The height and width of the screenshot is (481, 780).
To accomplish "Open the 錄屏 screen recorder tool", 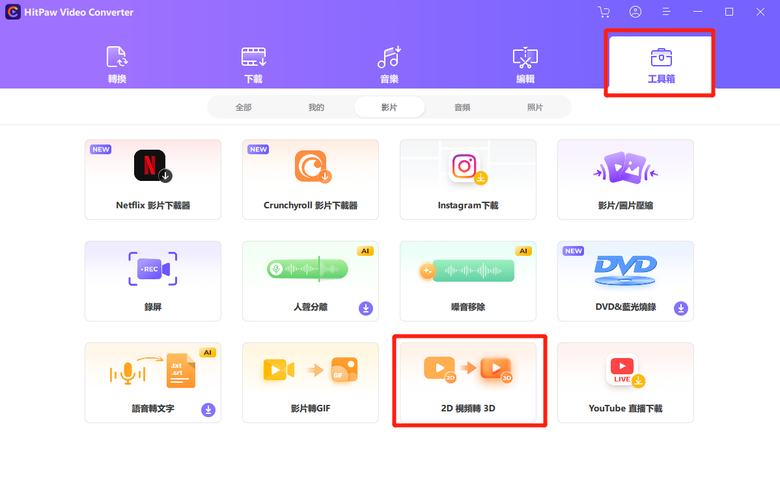I will [x=153, y=281].
